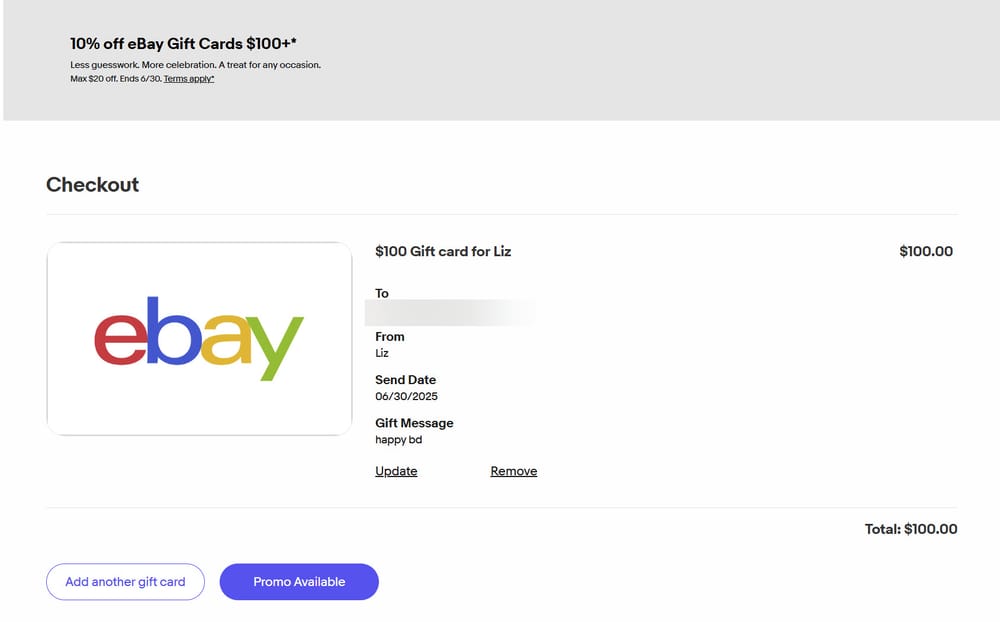Click the $100.00 item price
1000x622 pixels.
pyautogui.click(x=925, y=251)
